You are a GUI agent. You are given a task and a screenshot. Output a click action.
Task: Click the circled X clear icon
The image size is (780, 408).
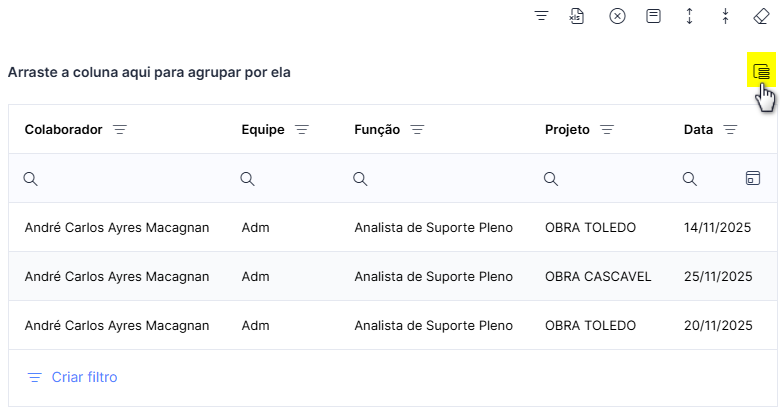click(617, 16)
